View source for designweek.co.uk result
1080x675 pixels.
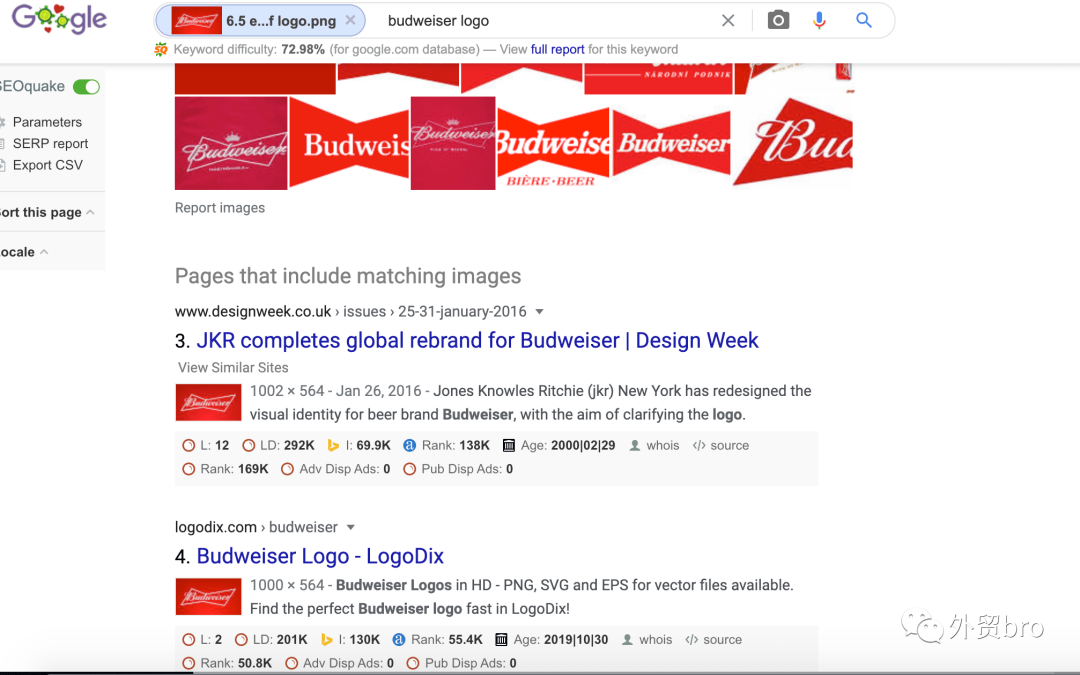[721, 445]
